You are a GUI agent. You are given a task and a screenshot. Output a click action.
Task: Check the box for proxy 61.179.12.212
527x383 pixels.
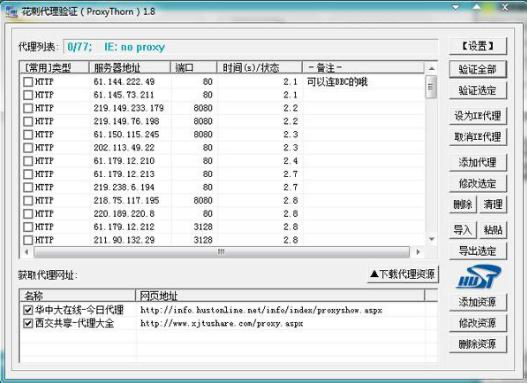(x=28, y=227)
